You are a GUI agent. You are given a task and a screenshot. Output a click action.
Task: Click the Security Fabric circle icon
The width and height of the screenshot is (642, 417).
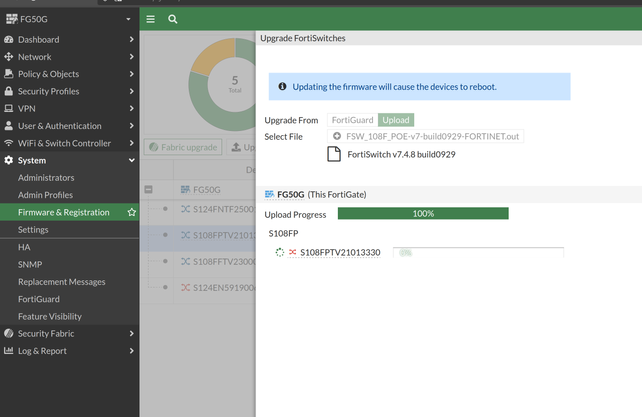(x=9, y=333)
